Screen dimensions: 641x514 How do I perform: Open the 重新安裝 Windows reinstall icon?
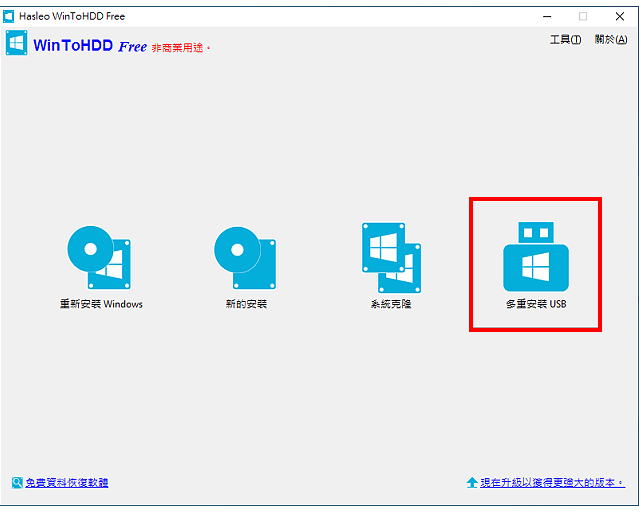coord(99,258)
